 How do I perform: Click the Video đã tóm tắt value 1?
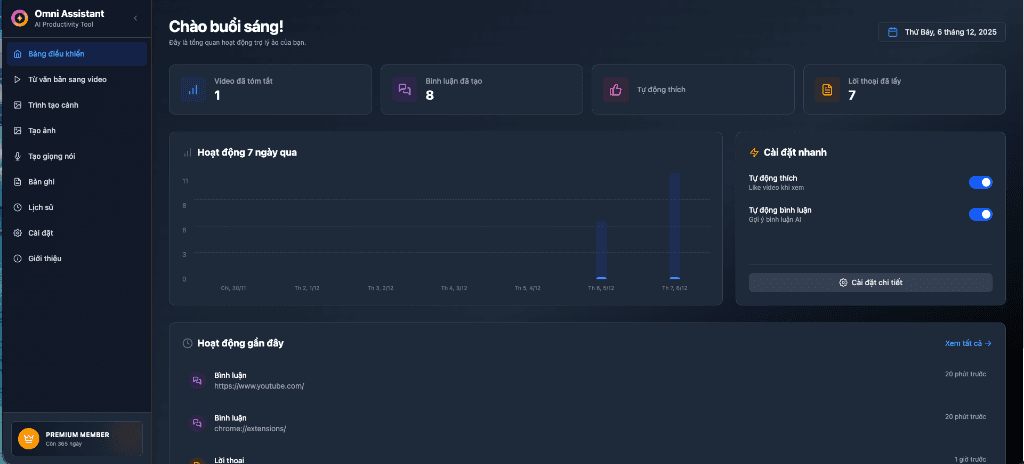tap(217, 95)
